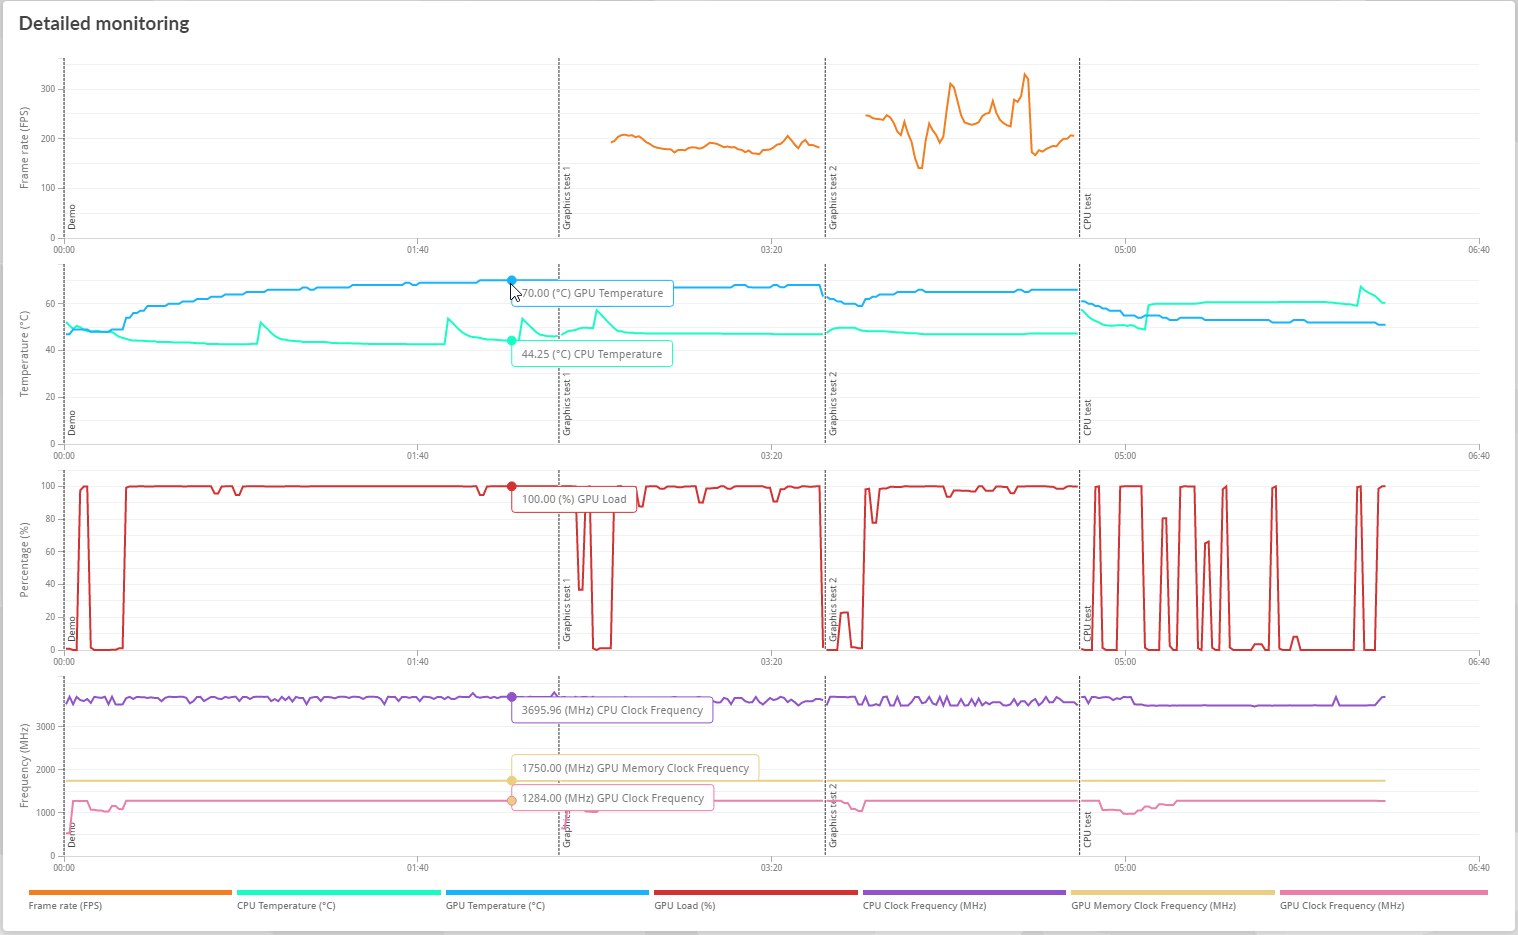Click Demo marker label in Frame rate chart
This screenshot has height=935, width=1518.
[72, 217]
